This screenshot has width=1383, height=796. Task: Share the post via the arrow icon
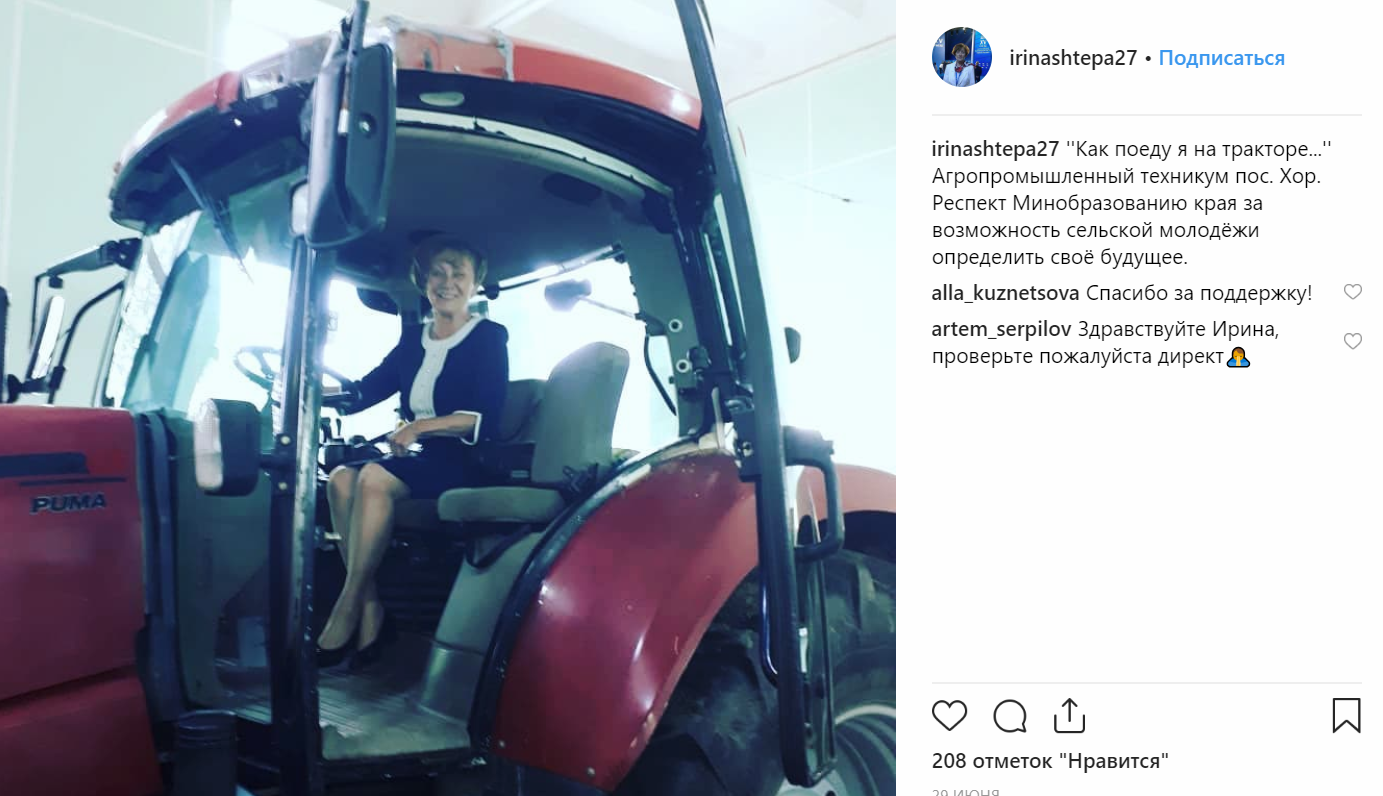click(1069, 715)
